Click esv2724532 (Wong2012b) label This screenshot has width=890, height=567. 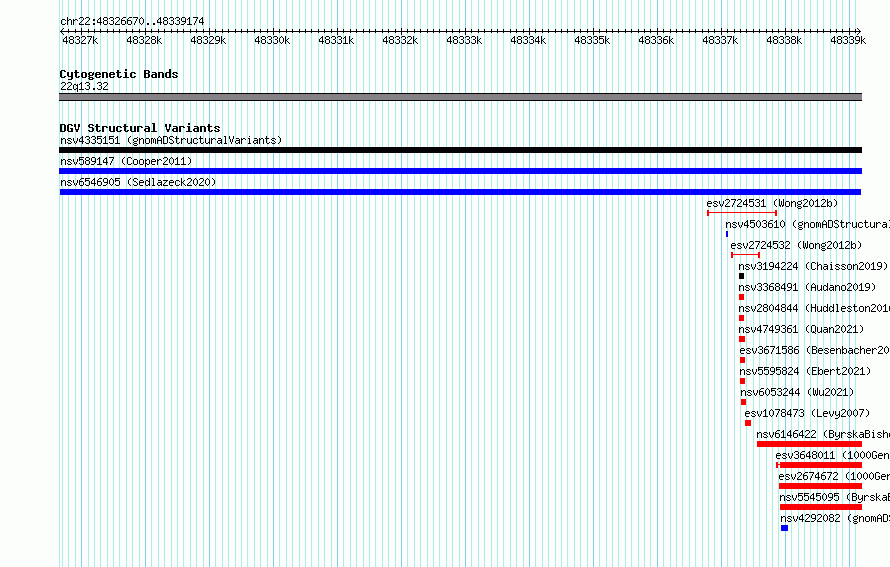pyautogui.click(x=796, y=245)
